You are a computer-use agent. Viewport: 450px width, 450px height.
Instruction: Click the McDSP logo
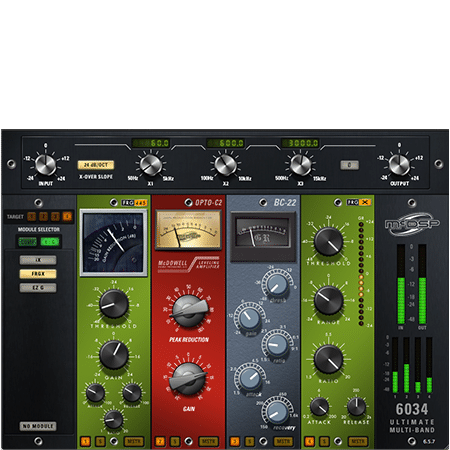pyautogui.click(x=412, y=224)
